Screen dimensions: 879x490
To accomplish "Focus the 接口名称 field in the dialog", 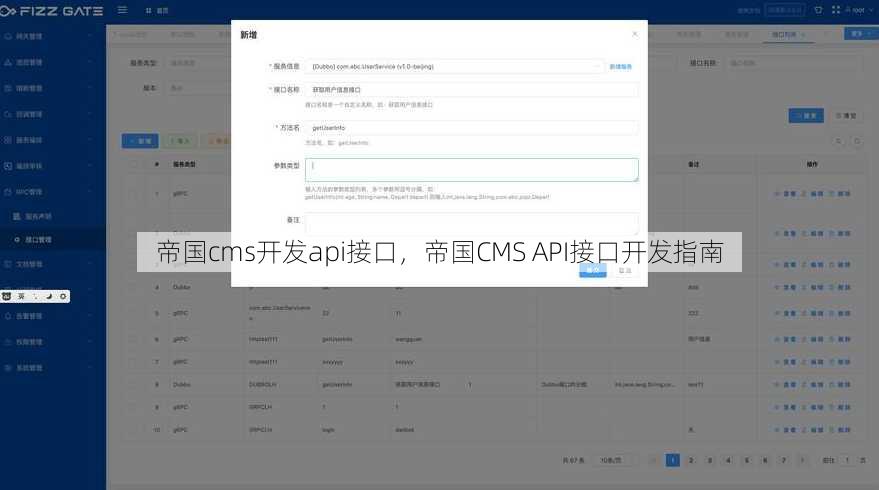I will 471,90.
